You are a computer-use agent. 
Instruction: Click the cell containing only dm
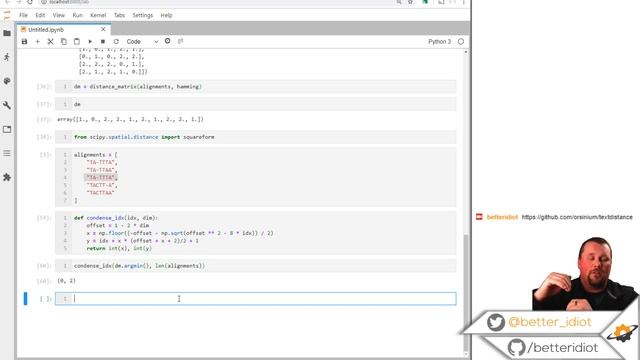(256, 104)
